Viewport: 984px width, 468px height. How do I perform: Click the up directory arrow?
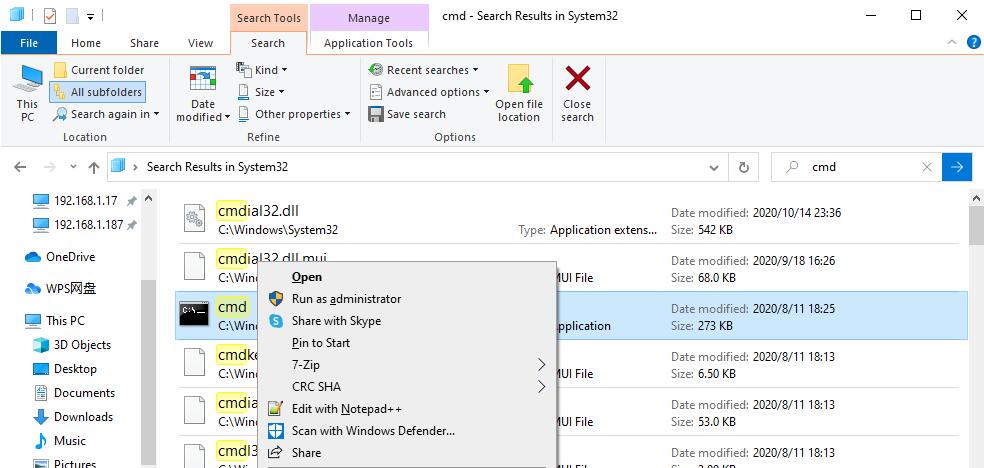pos(94,167)
